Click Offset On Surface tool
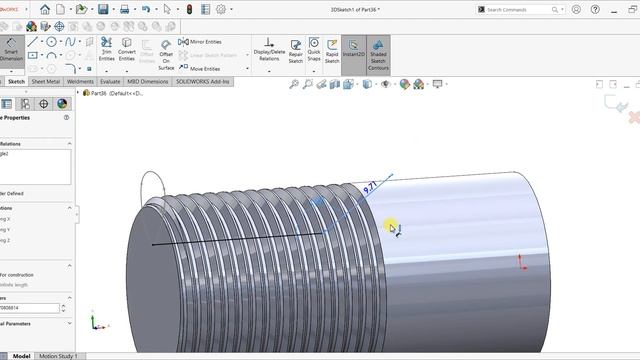The width and height of the screenshot is (640, 360). tap(166, 55)
